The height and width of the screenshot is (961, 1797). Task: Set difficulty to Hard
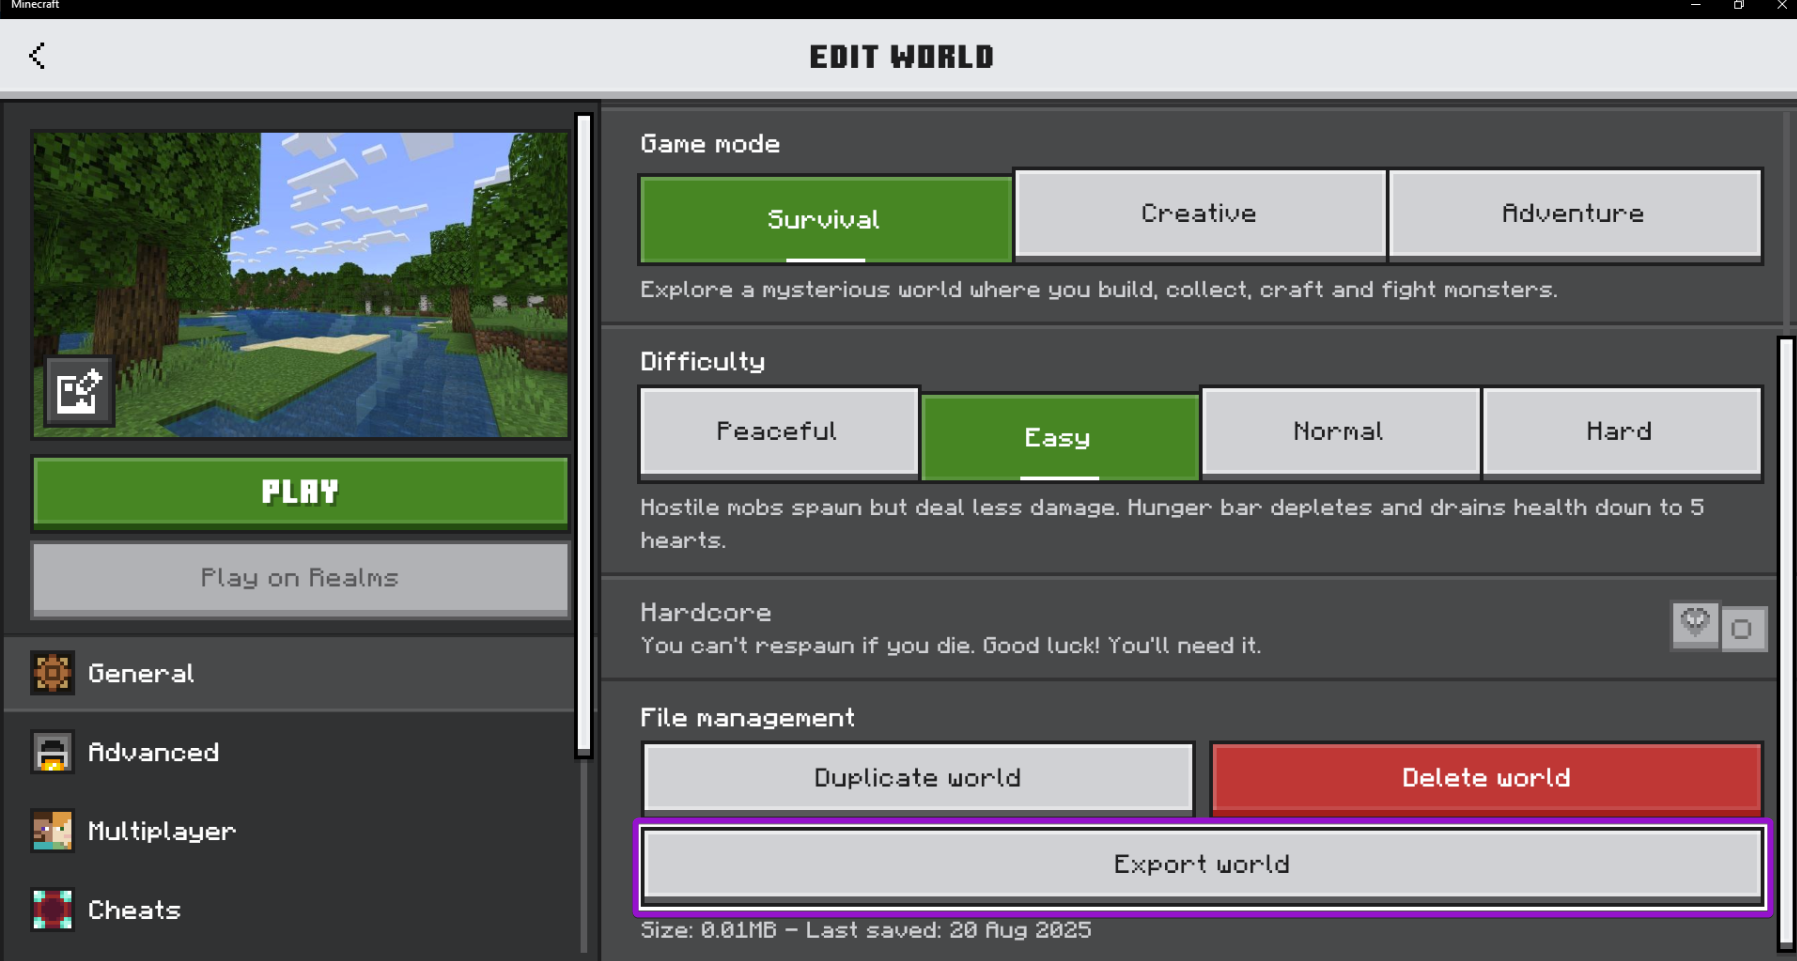1621,431
